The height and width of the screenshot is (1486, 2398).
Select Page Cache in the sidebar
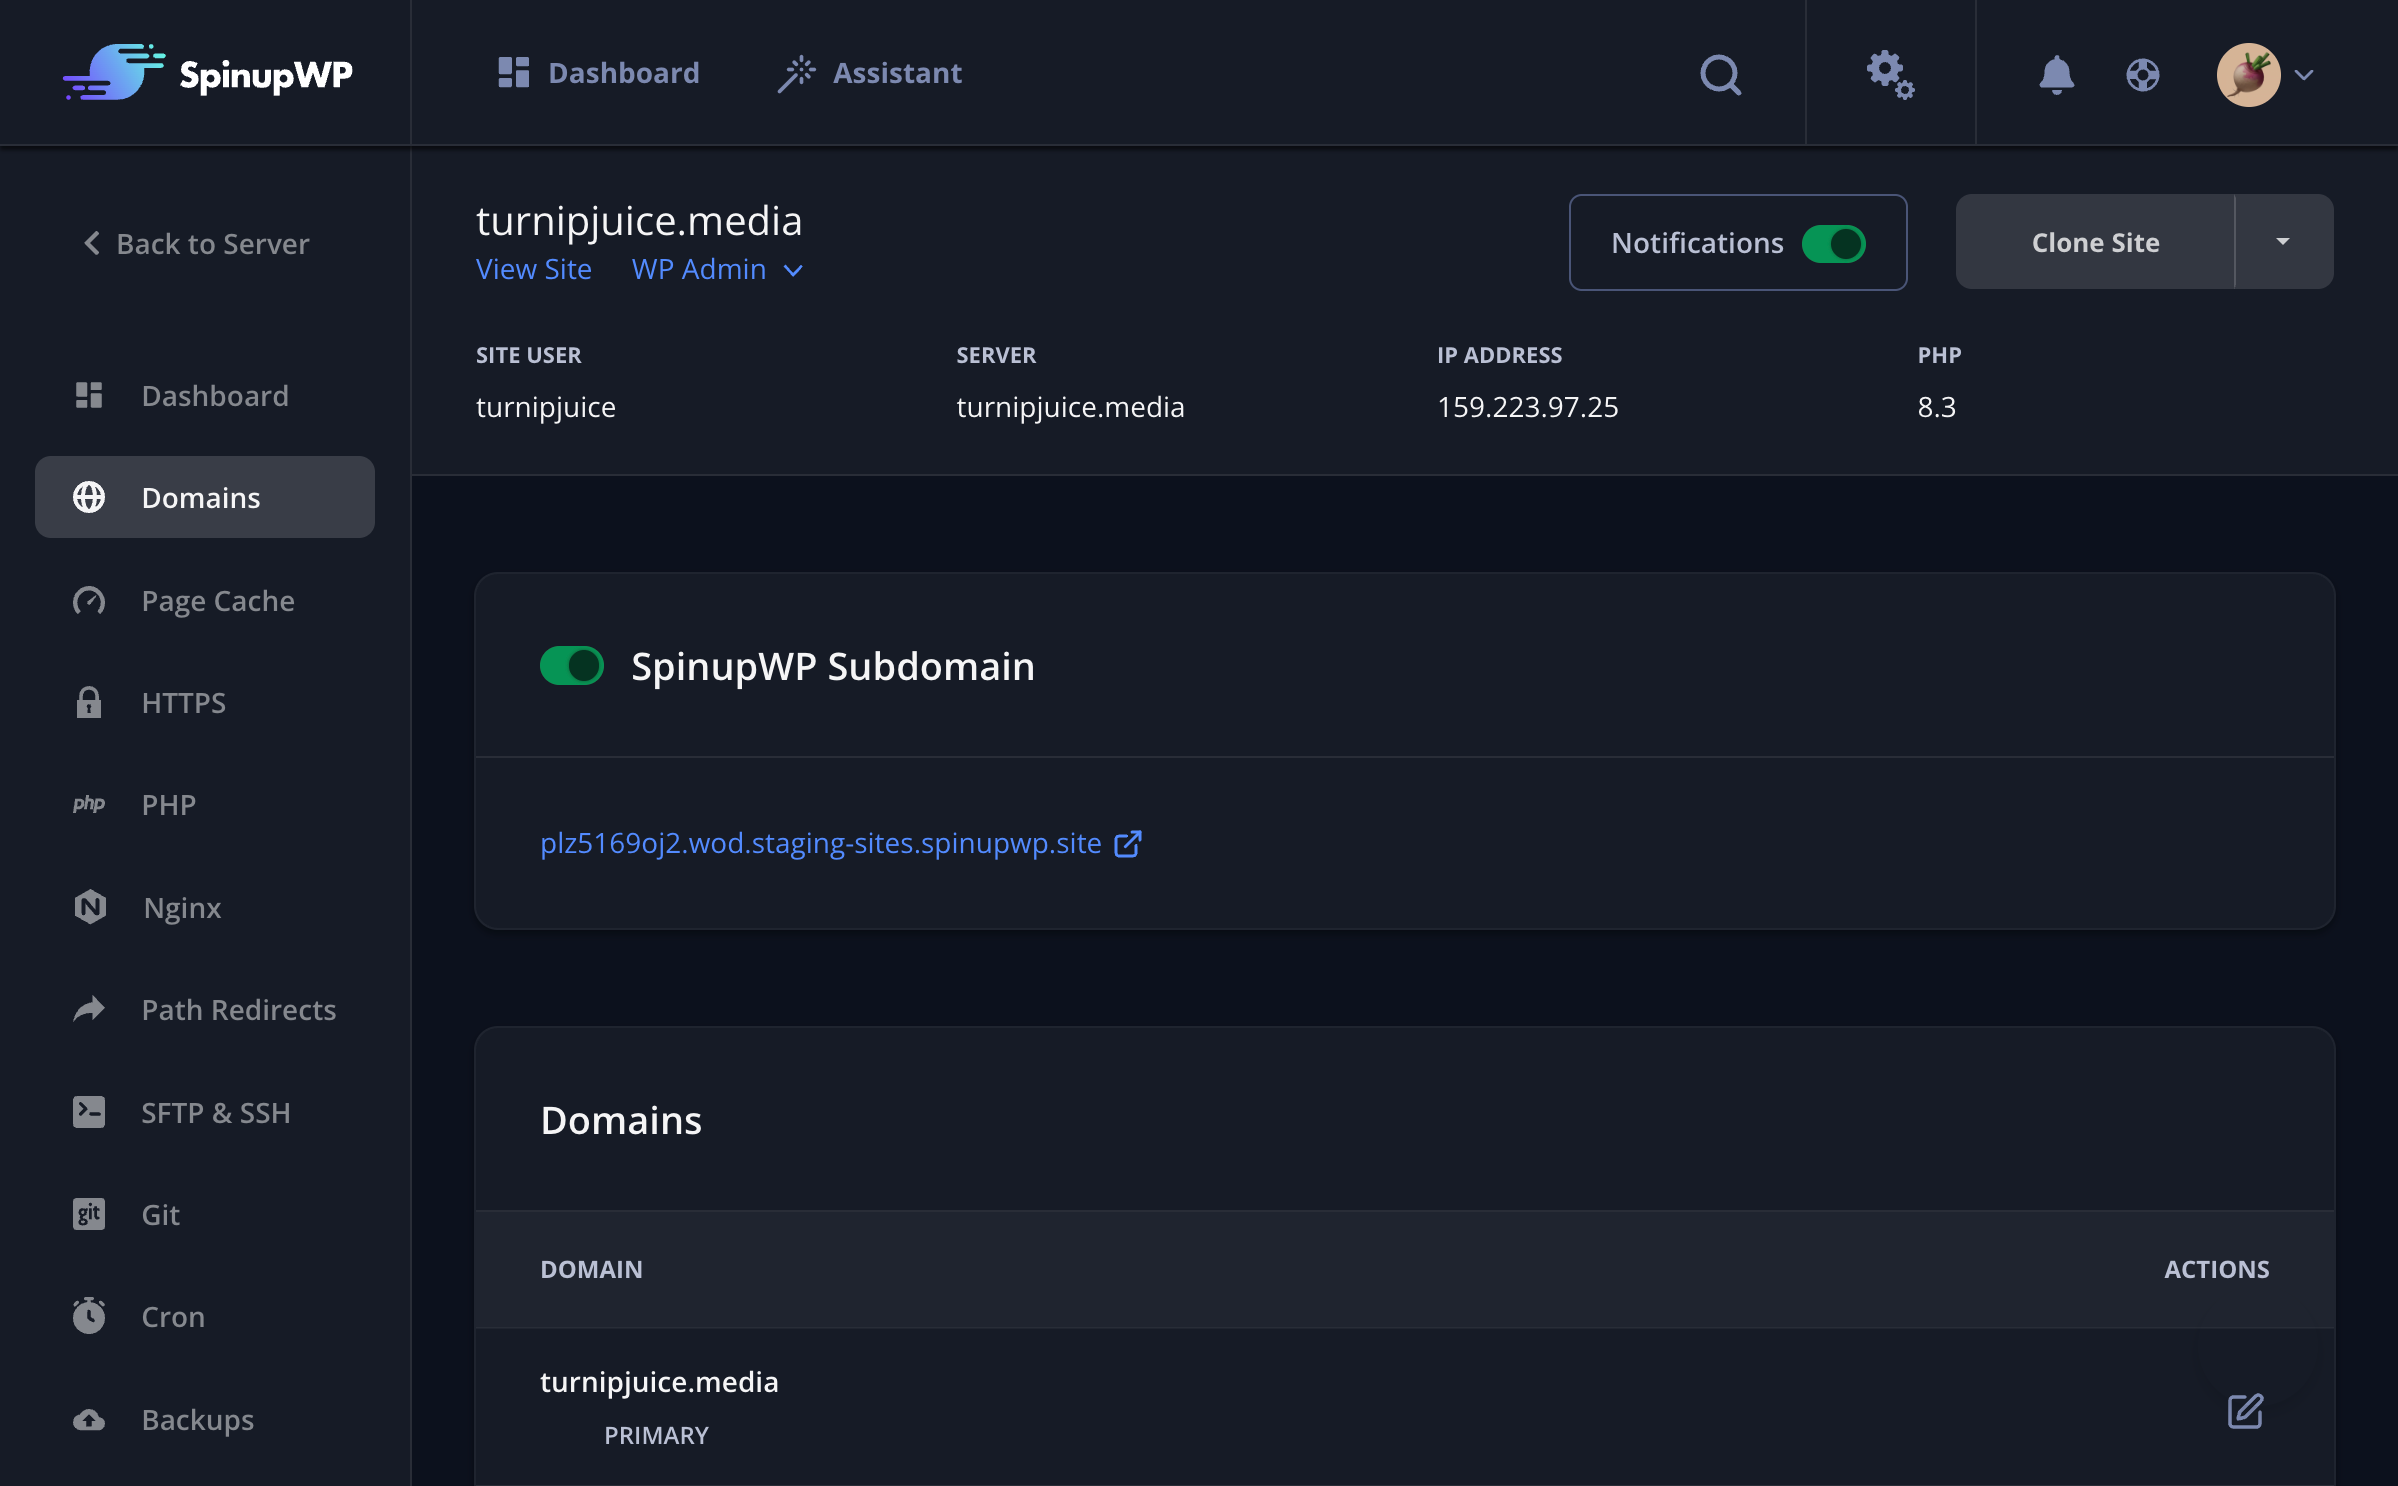click(x=217, y=600)
